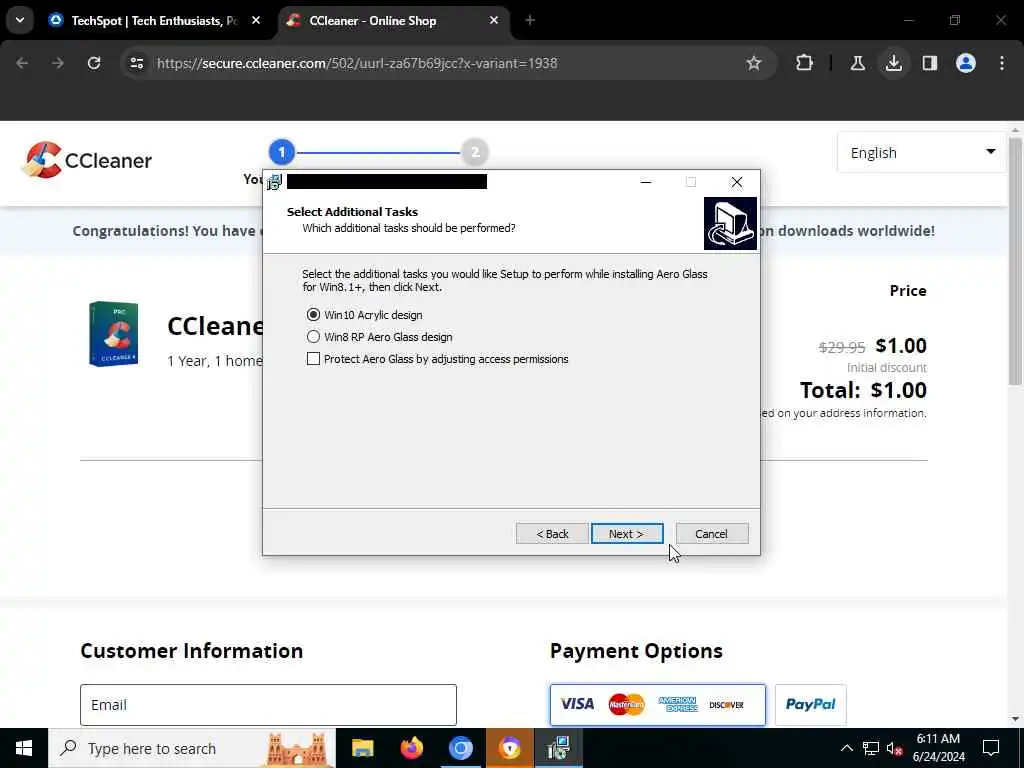The width and height of the screenshot is (1024, 768).
Task: Open the English language dropdown
Action: point(921,153)
